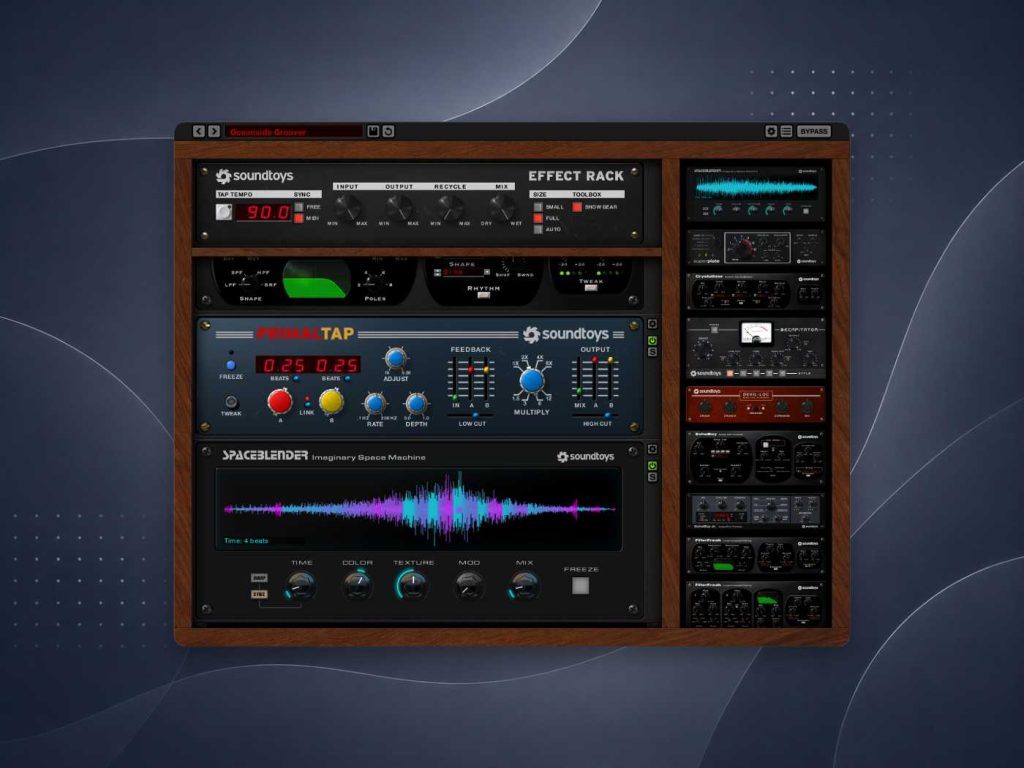This screenshot has width=1024, height=768.
Task: Select the SuperPlate plugin thumbnail
Action: pyautogui.click(x=756, y=248)
